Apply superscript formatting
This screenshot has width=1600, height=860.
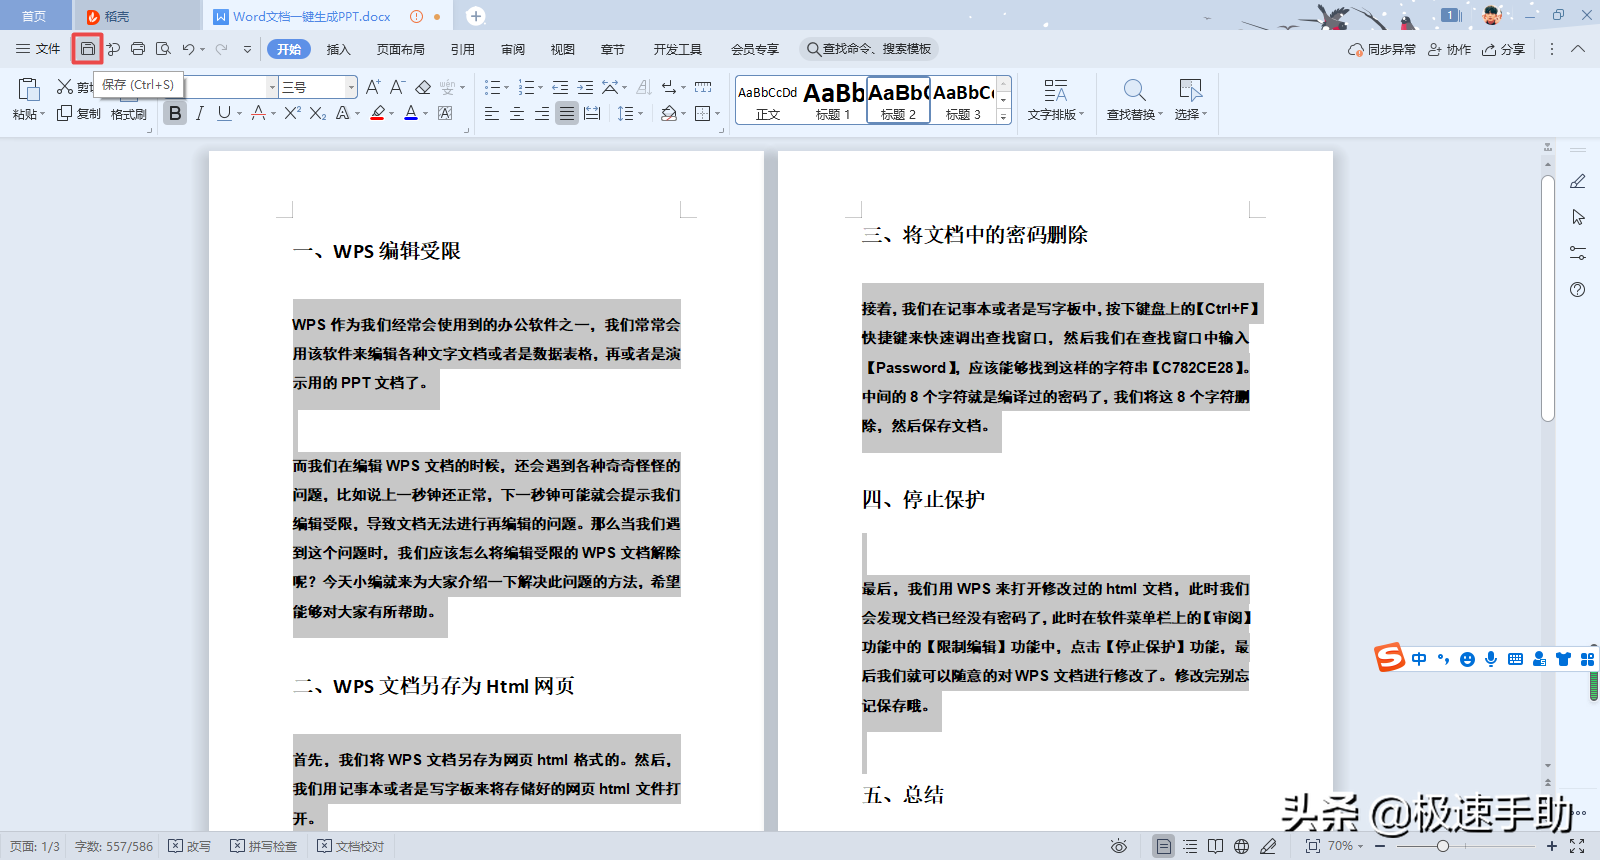coord(292,113)
